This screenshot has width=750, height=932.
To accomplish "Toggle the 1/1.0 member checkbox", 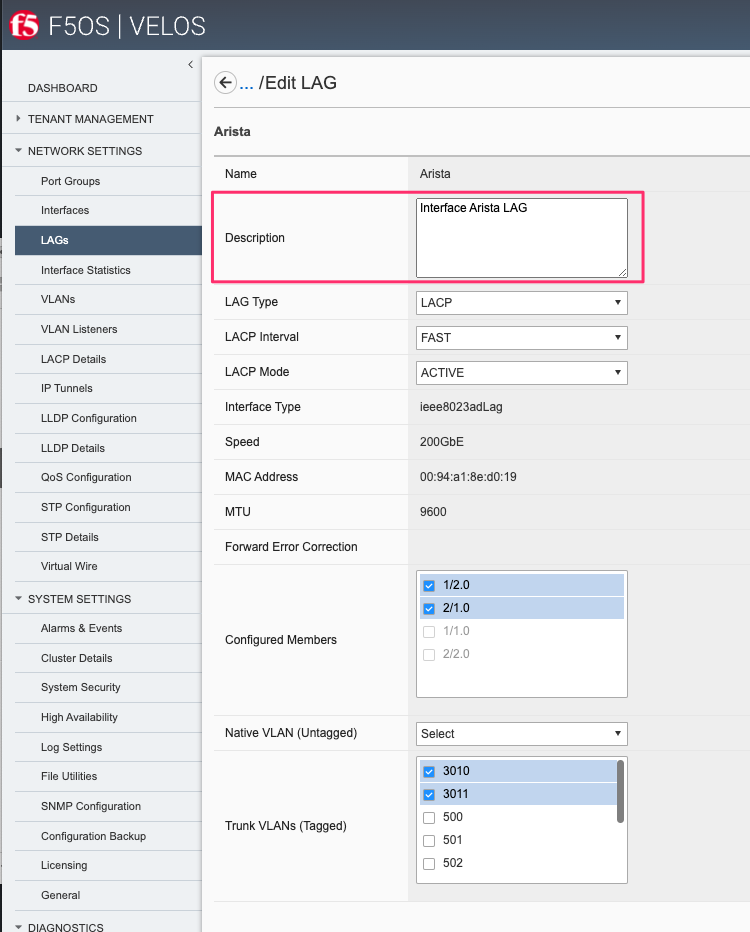I will click(428, 632).
